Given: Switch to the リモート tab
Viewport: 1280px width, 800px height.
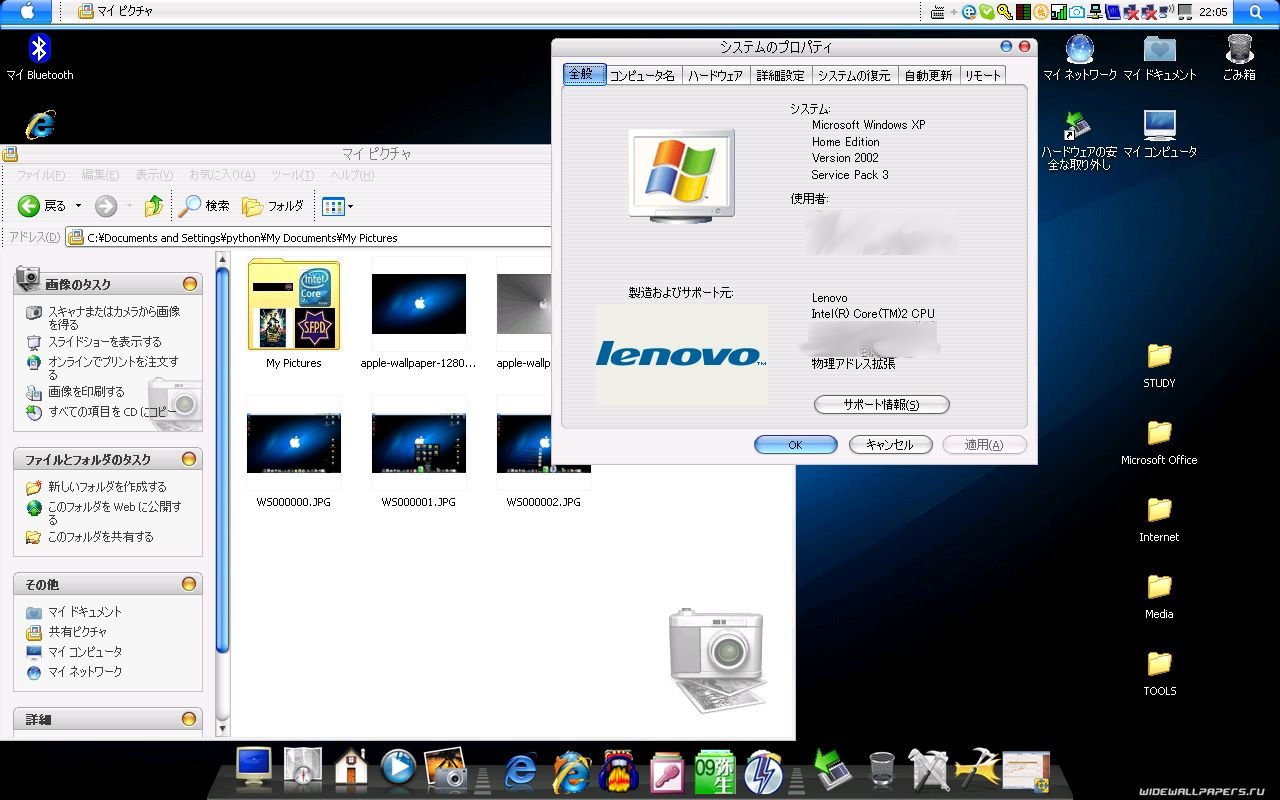Looking at the screenshot, I should click(983, 75).
